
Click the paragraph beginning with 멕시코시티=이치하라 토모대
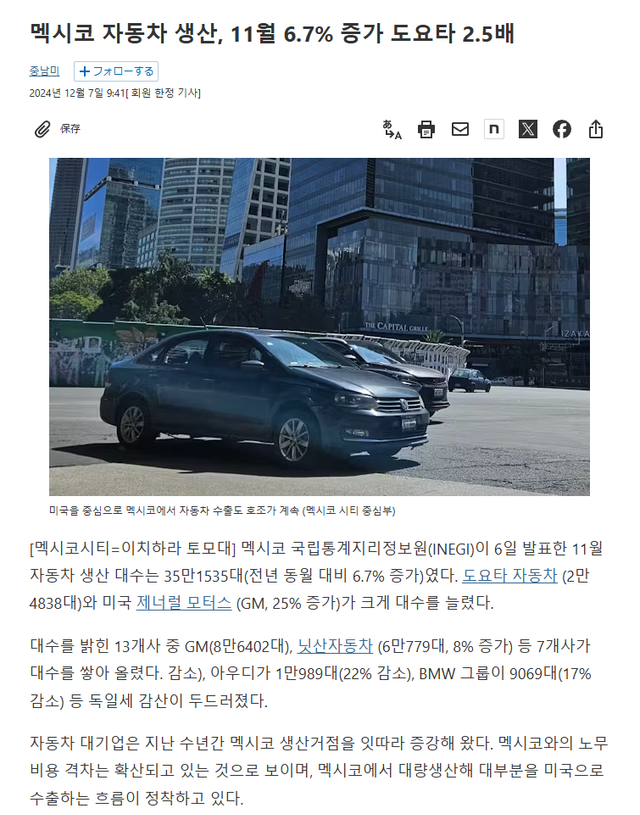coord(316,575)
